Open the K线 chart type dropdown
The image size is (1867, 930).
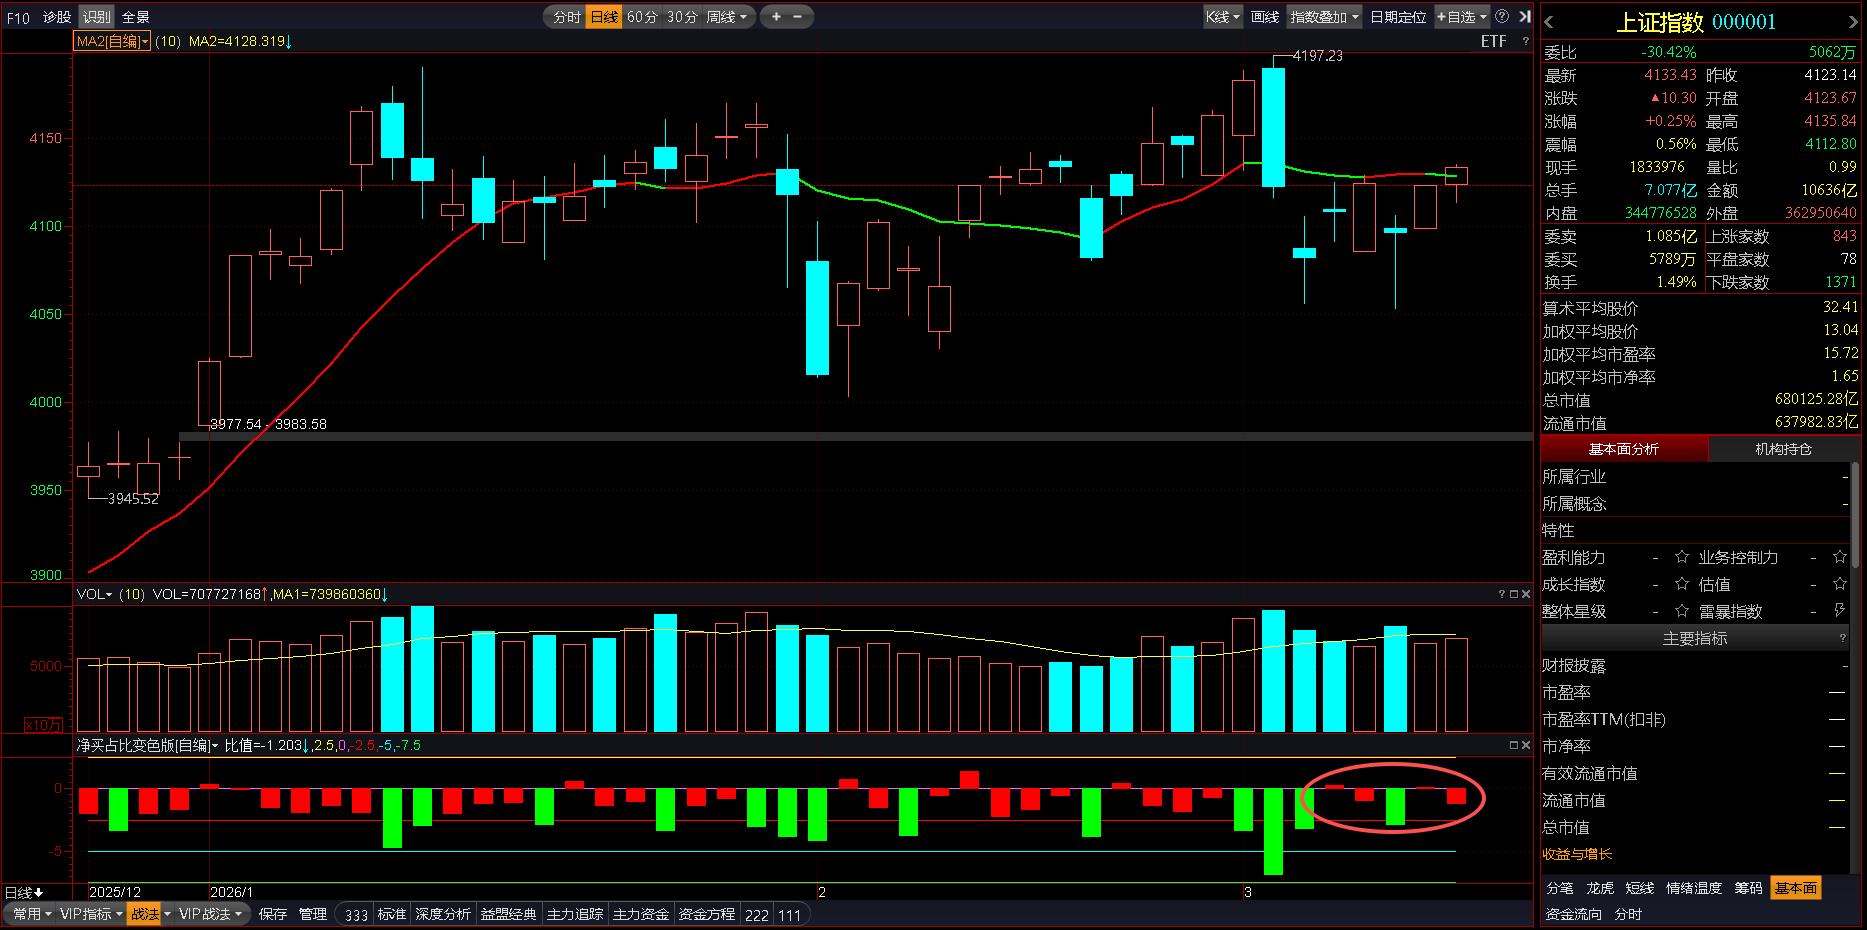click(1222, 17)
